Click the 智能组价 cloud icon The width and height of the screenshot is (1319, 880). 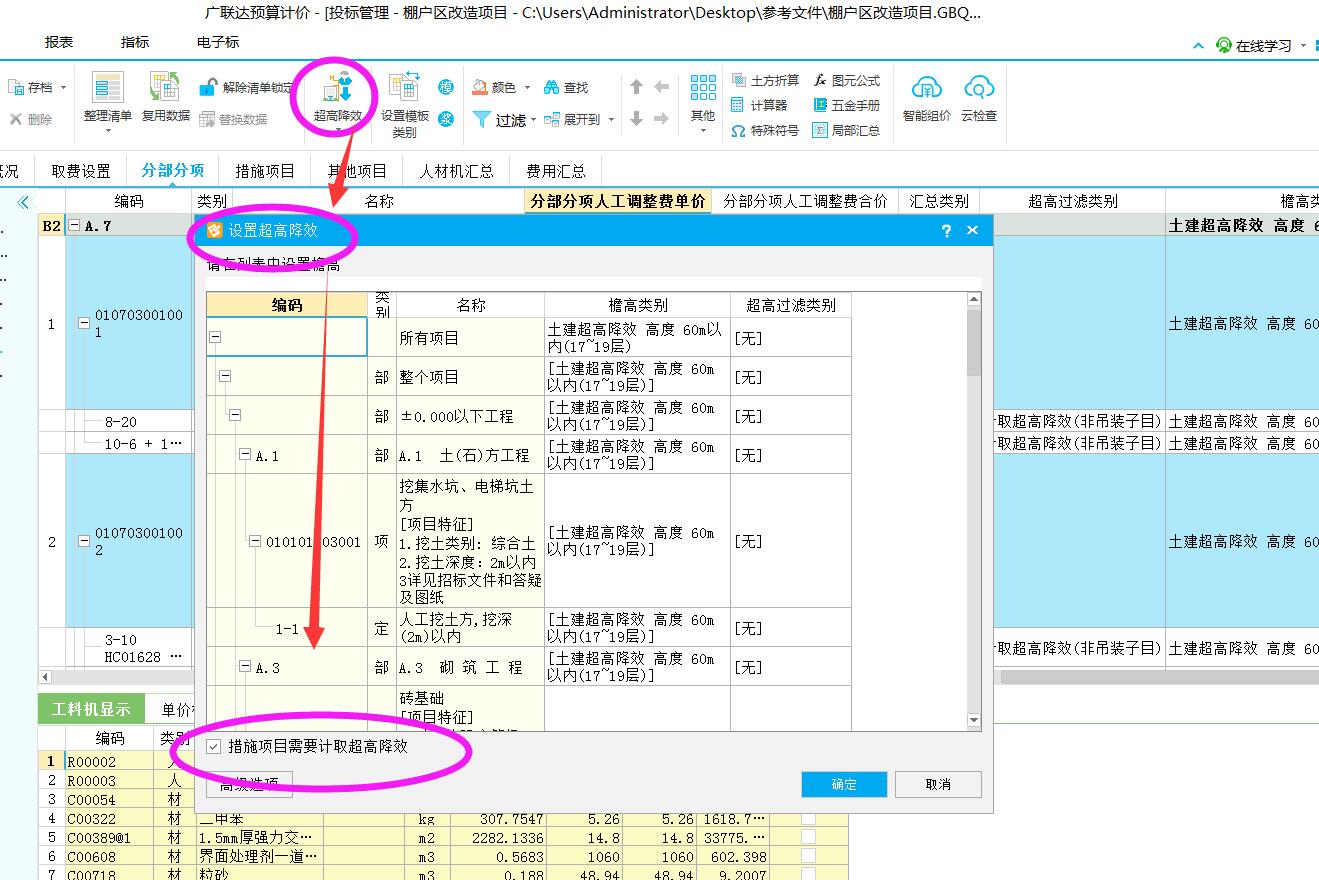927,88
